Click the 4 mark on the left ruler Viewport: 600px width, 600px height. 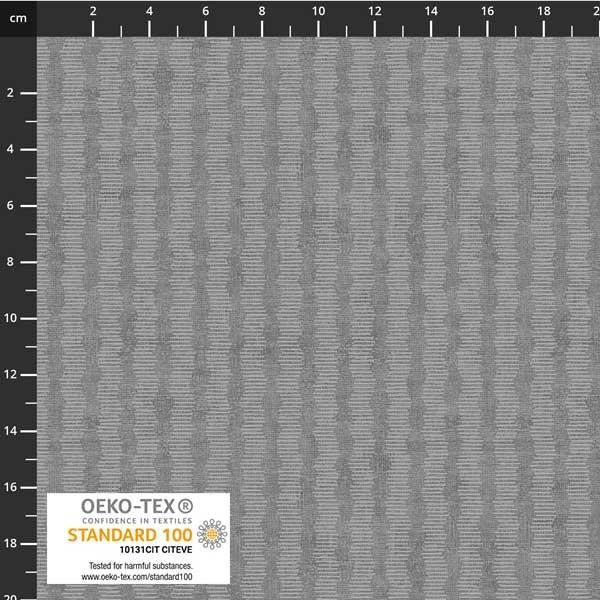[x=10, y=149]
